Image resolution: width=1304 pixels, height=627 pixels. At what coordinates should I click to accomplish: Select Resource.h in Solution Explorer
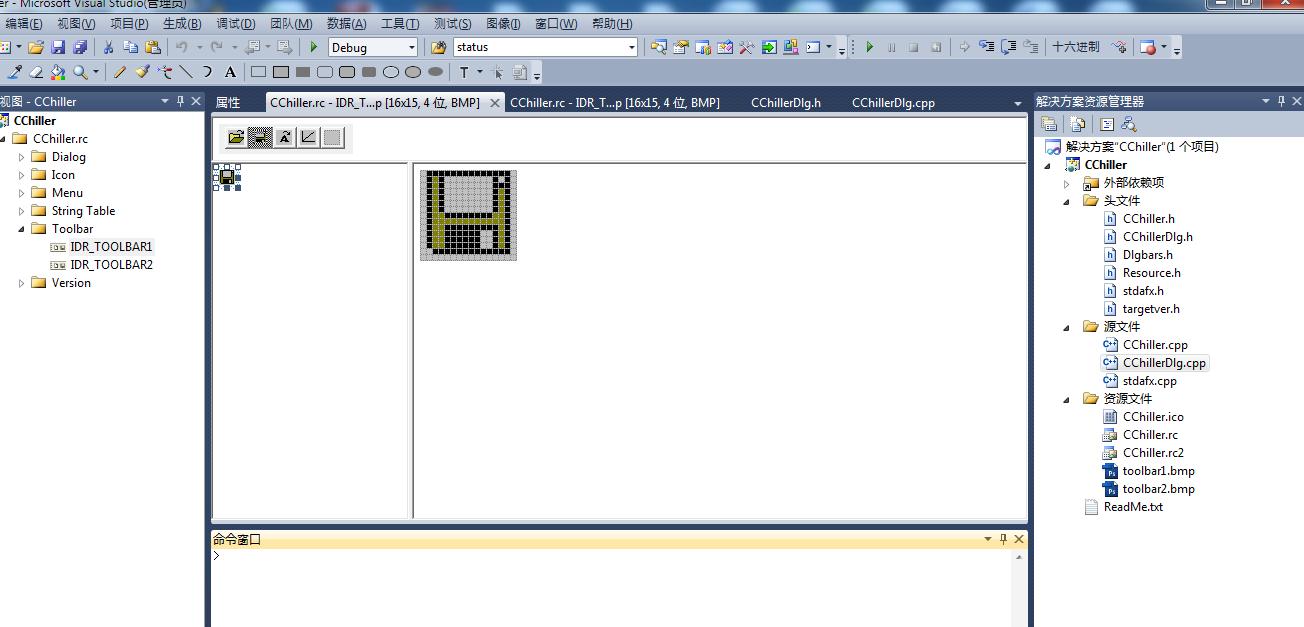point(1151,273)
